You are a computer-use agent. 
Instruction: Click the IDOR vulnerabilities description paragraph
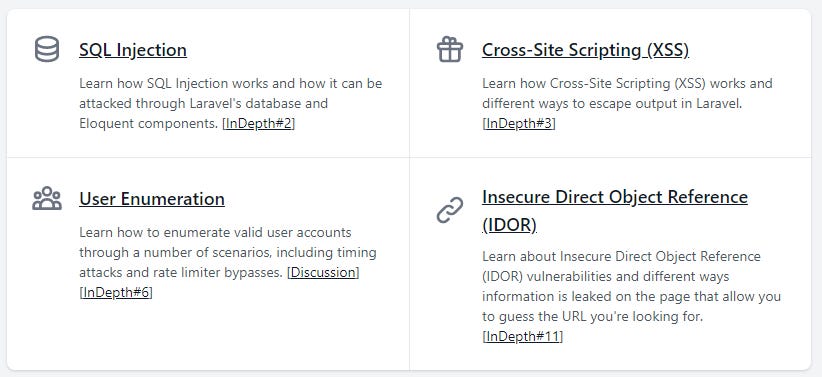click(632, 296)
